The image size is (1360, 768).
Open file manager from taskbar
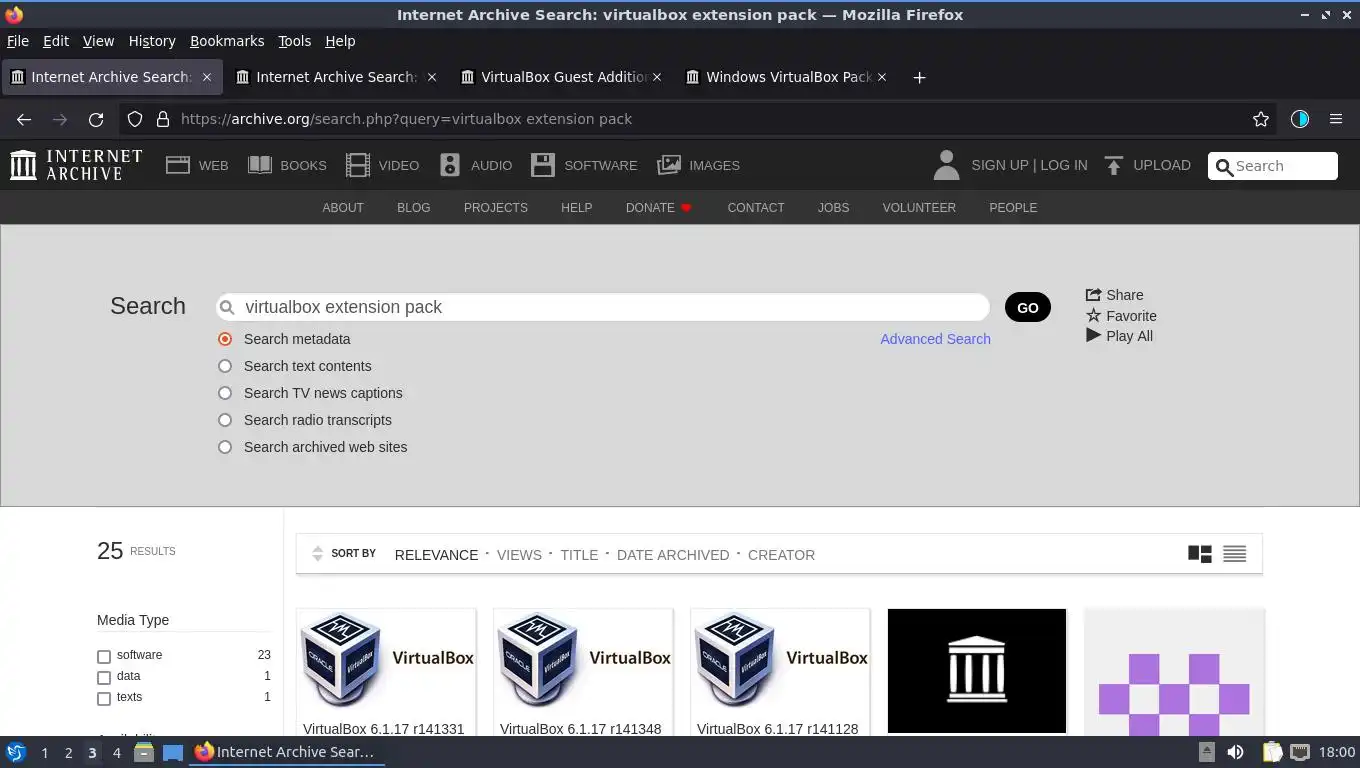pos(144,752)
